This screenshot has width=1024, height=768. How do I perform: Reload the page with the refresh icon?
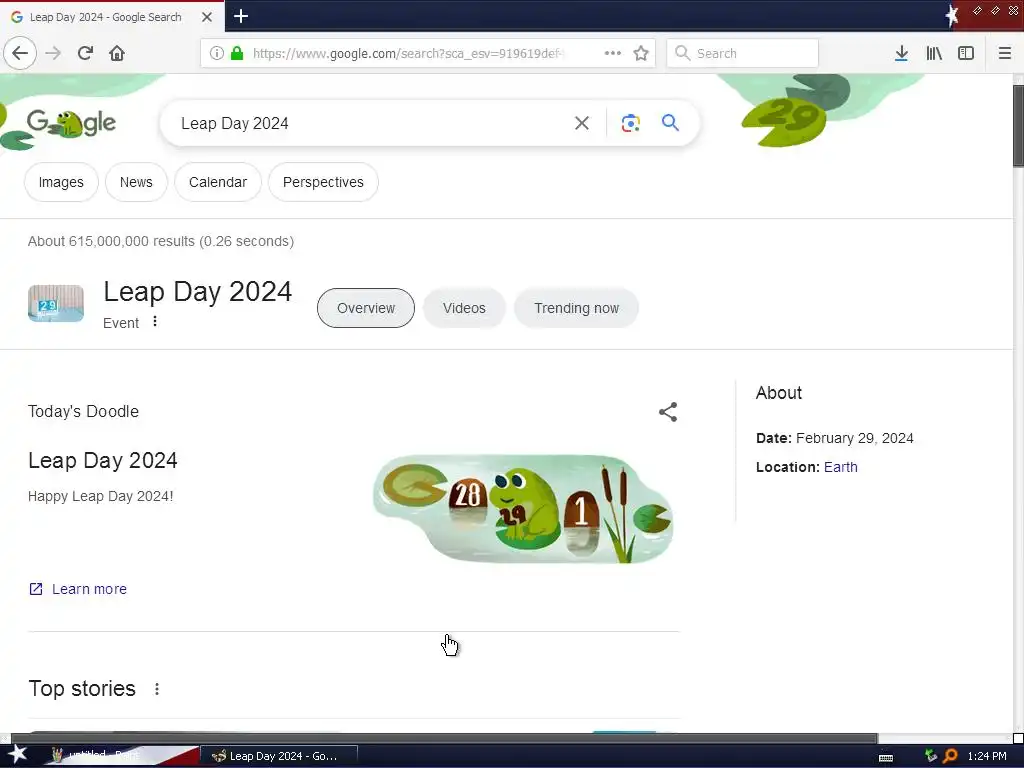click(x=85, y=53)
